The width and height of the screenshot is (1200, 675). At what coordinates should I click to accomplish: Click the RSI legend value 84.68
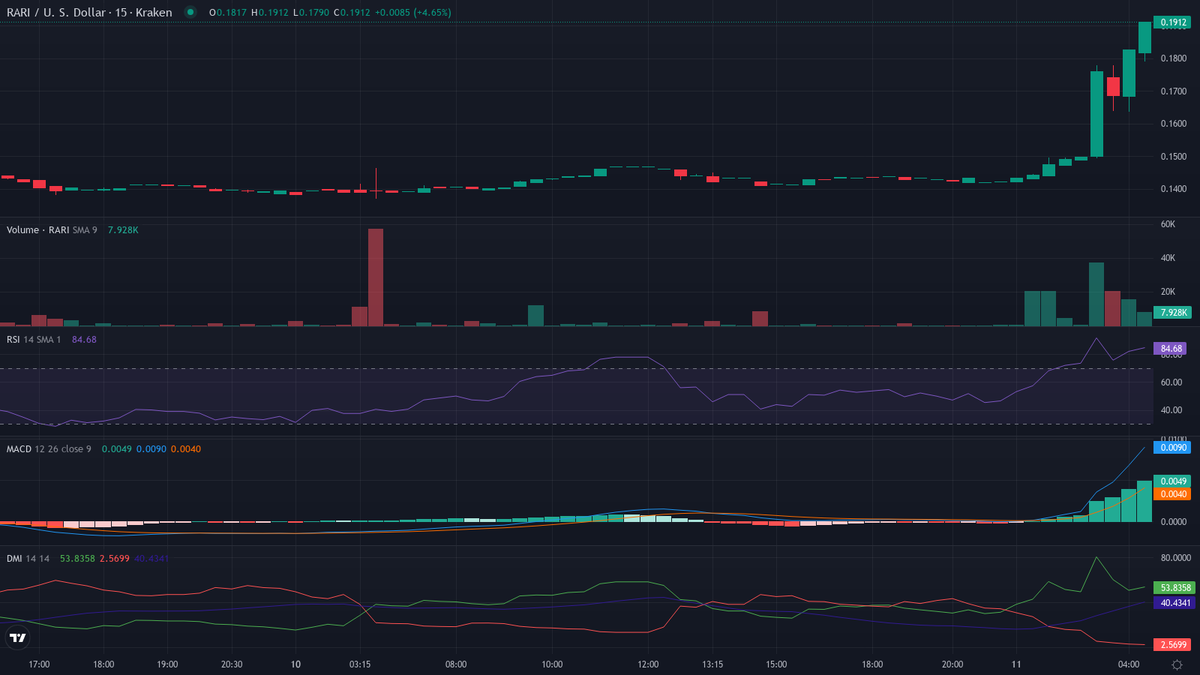point(84,340)
